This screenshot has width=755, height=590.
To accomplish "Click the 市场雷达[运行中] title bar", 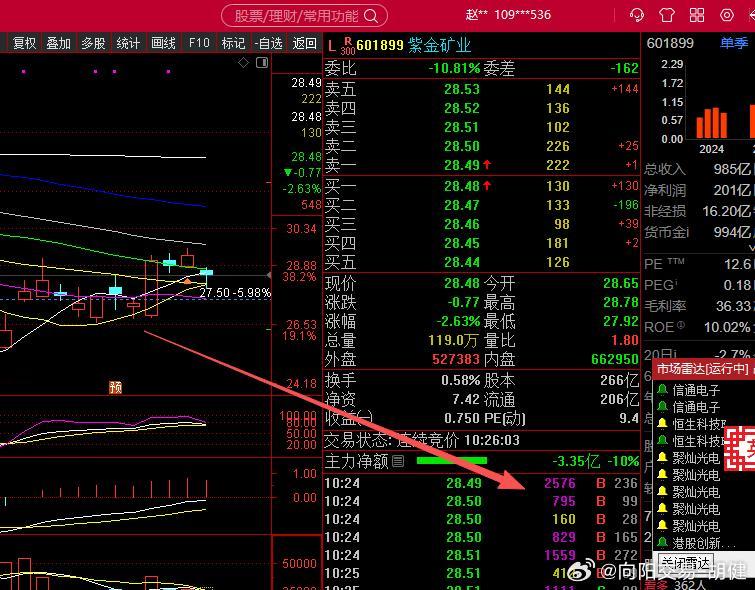I will click(x=703, y=369).
